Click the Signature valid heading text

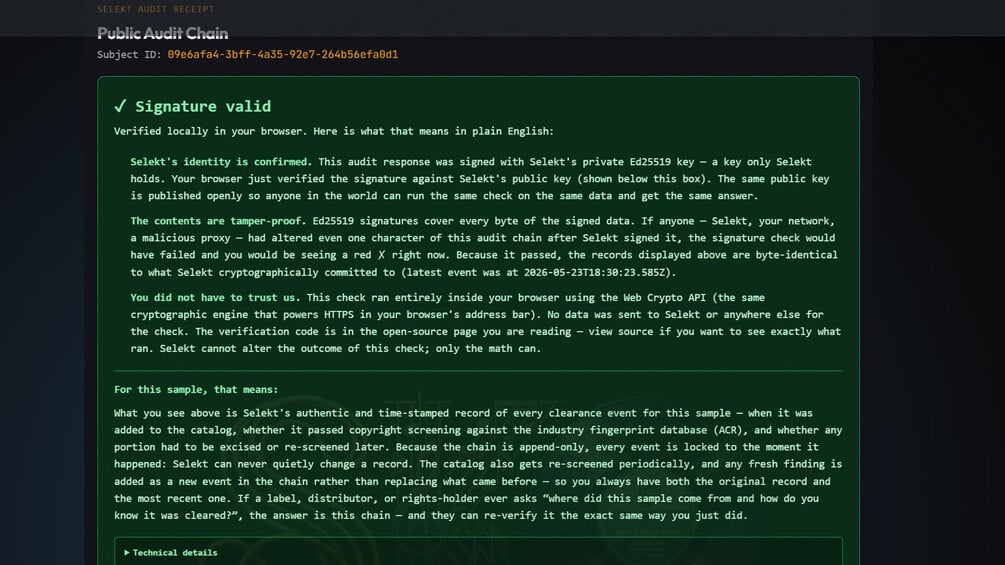pos(203,106)
